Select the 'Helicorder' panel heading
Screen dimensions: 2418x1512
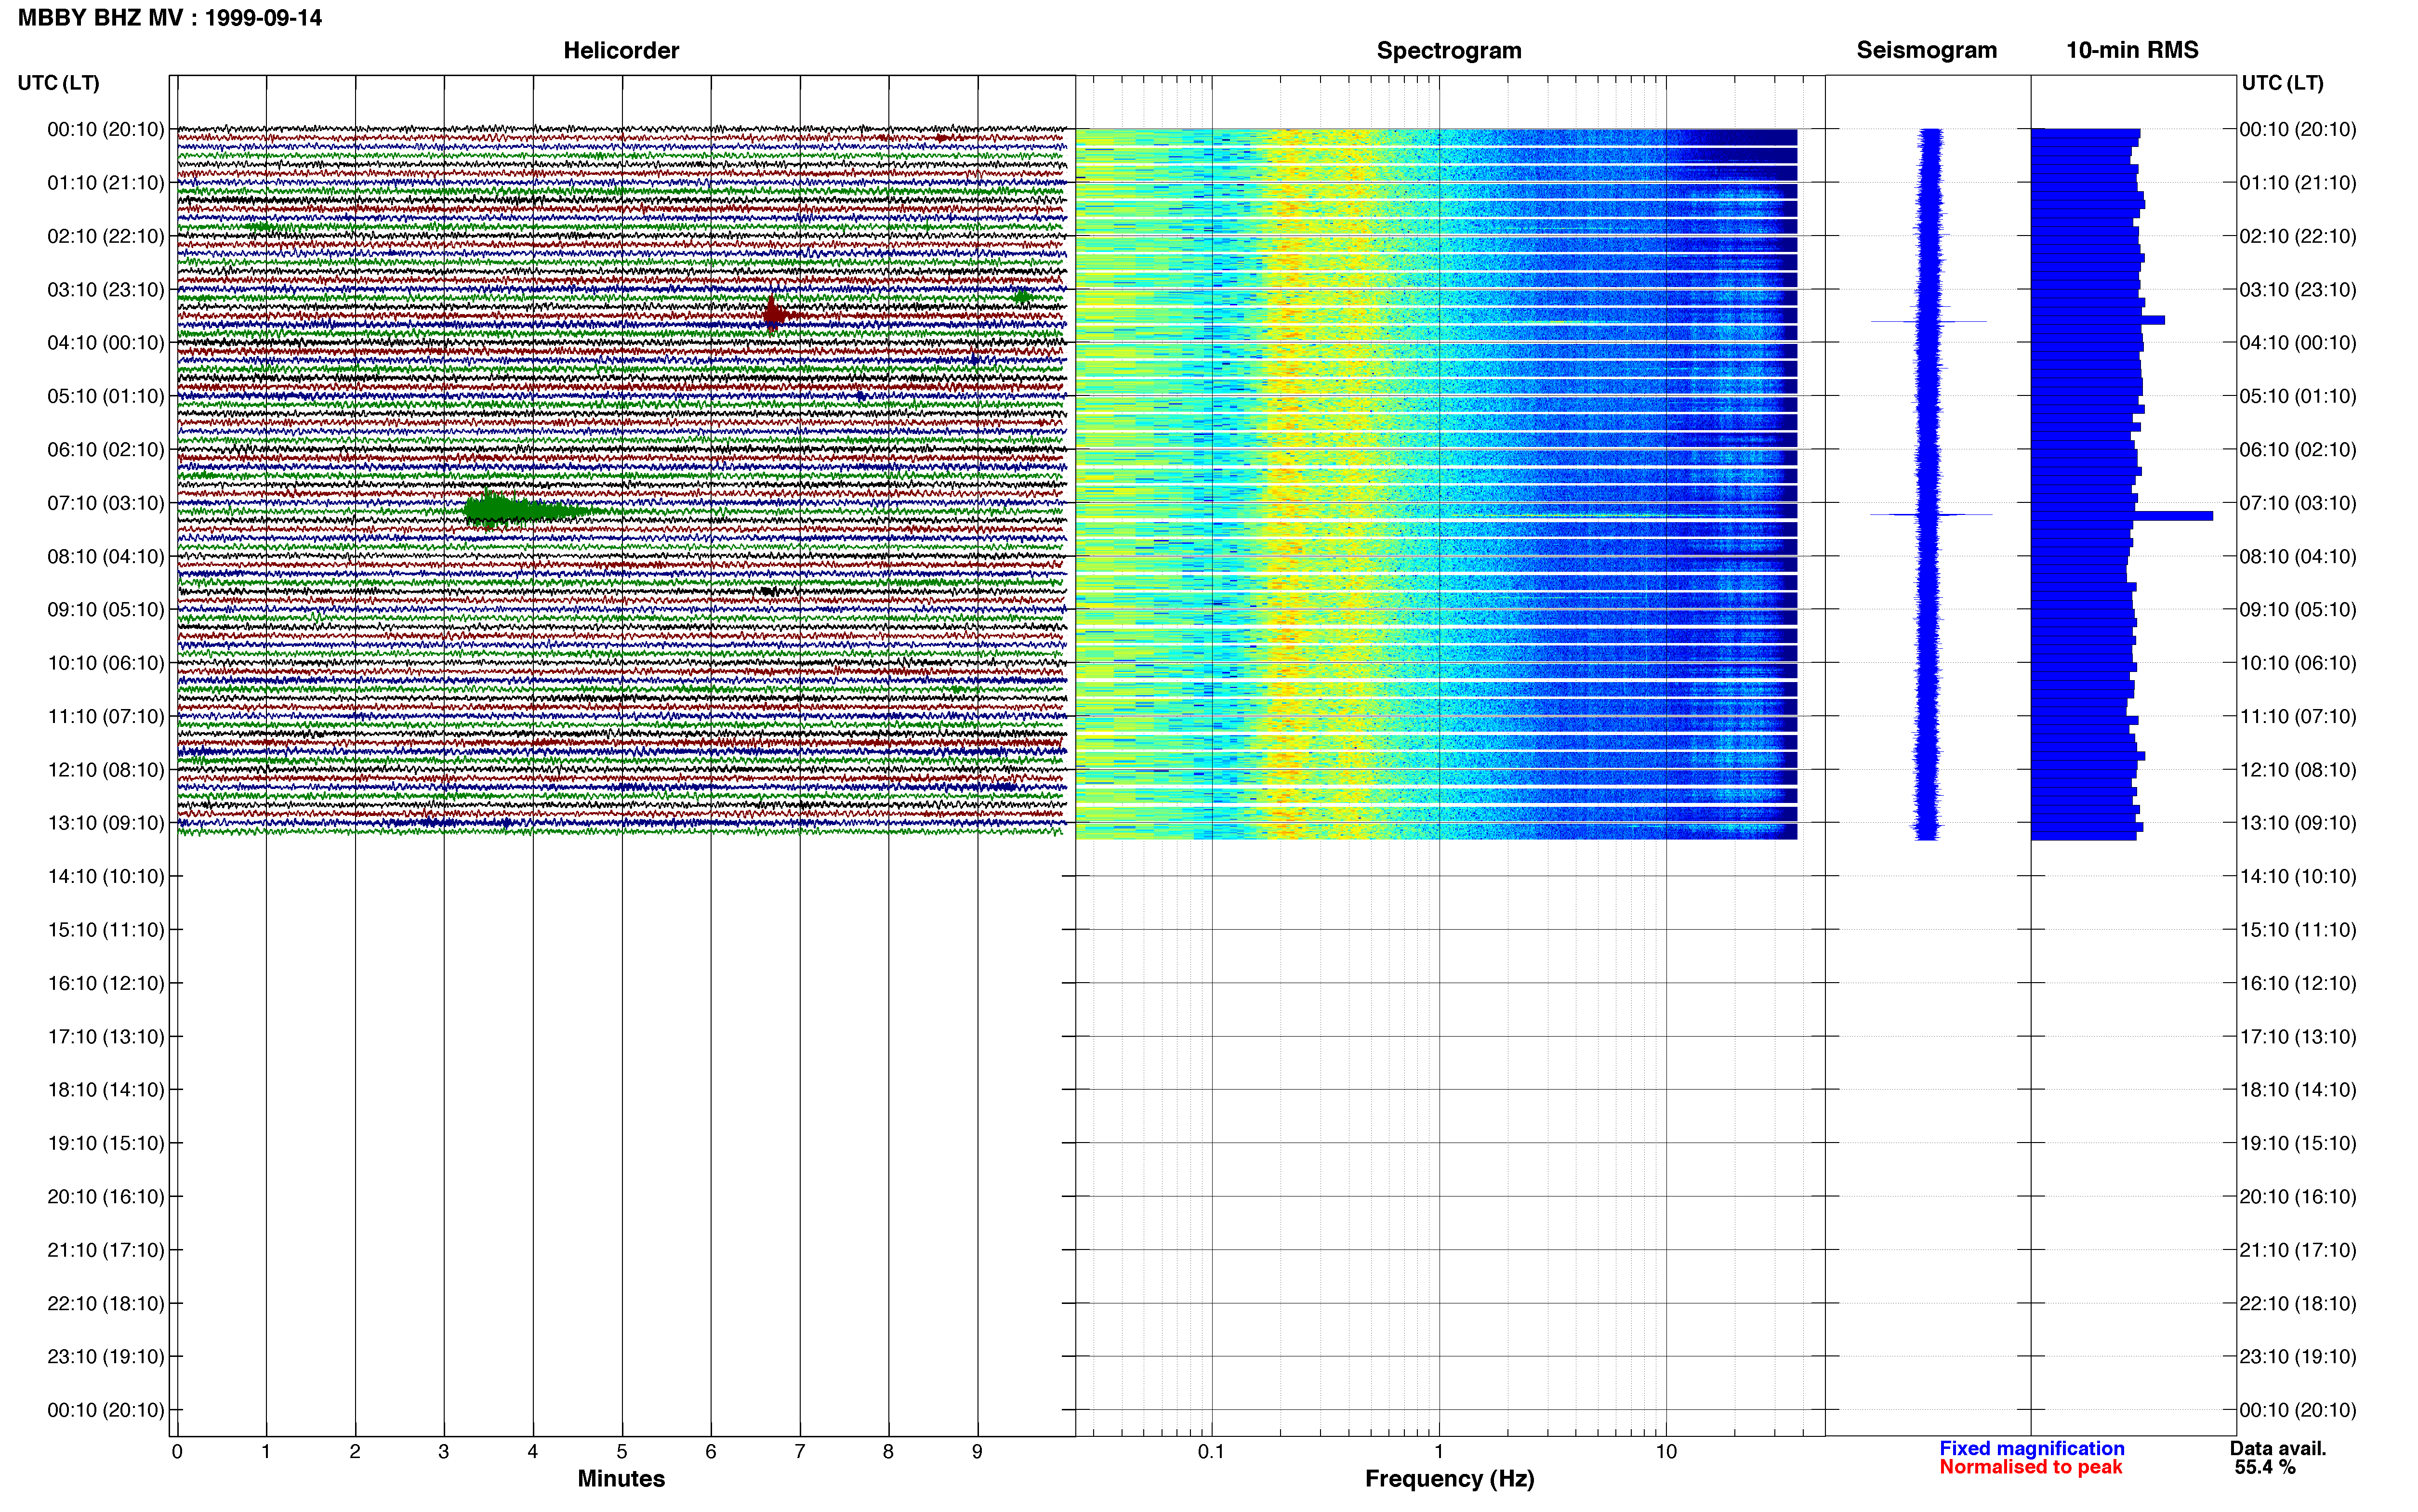pos(621,50)
